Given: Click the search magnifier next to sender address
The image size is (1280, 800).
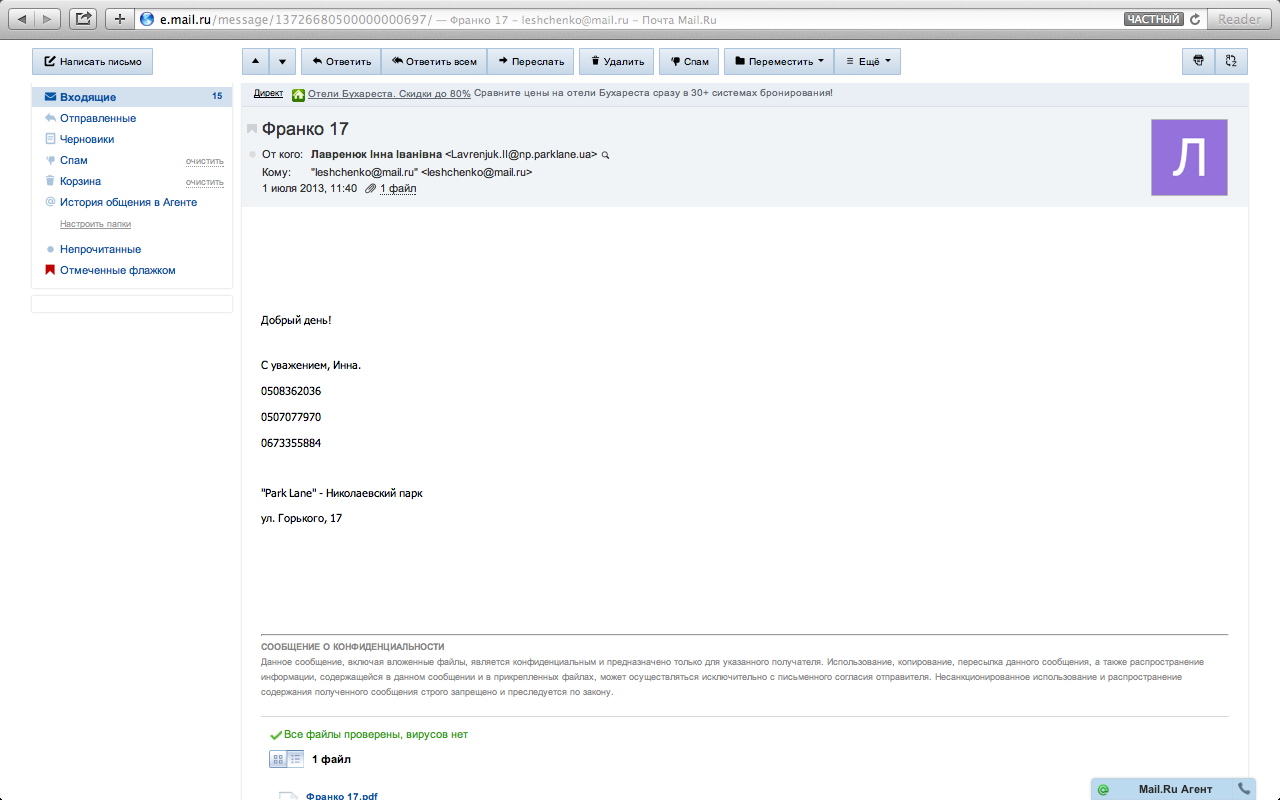Looking at the screenshot, I should click(x=605, y=155).
